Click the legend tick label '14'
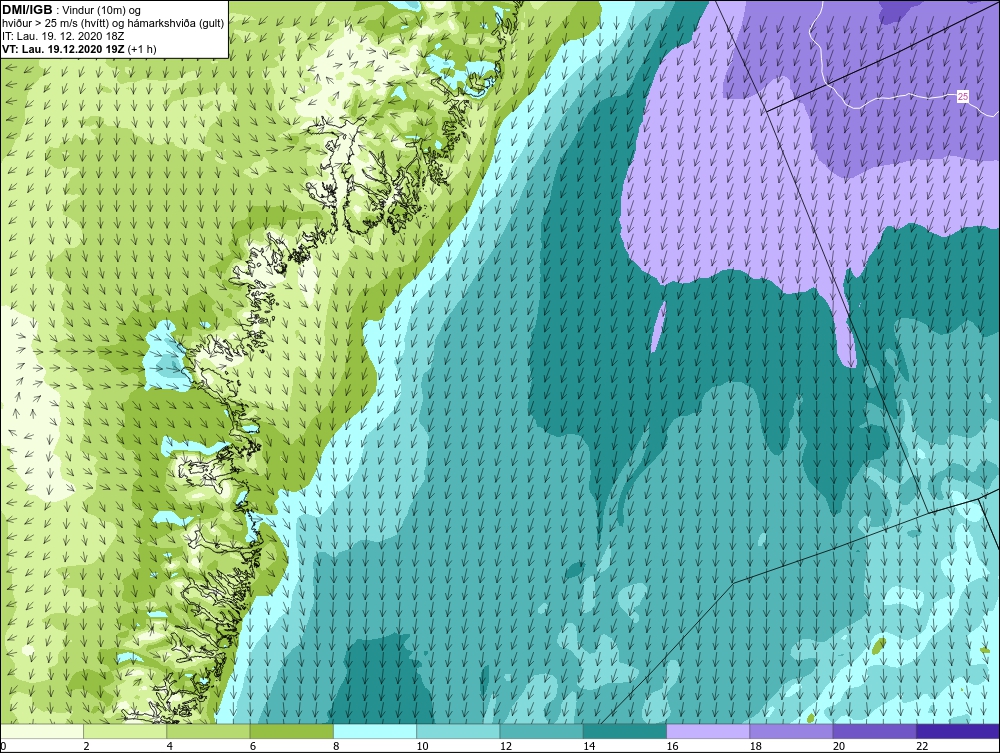Viewport: 1000px width, 753px height. (589, 747)
